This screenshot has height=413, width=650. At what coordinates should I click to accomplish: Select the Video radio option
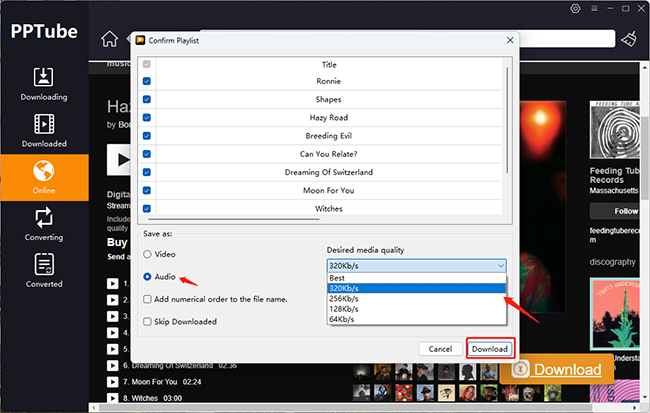click(x=147, y=254)
